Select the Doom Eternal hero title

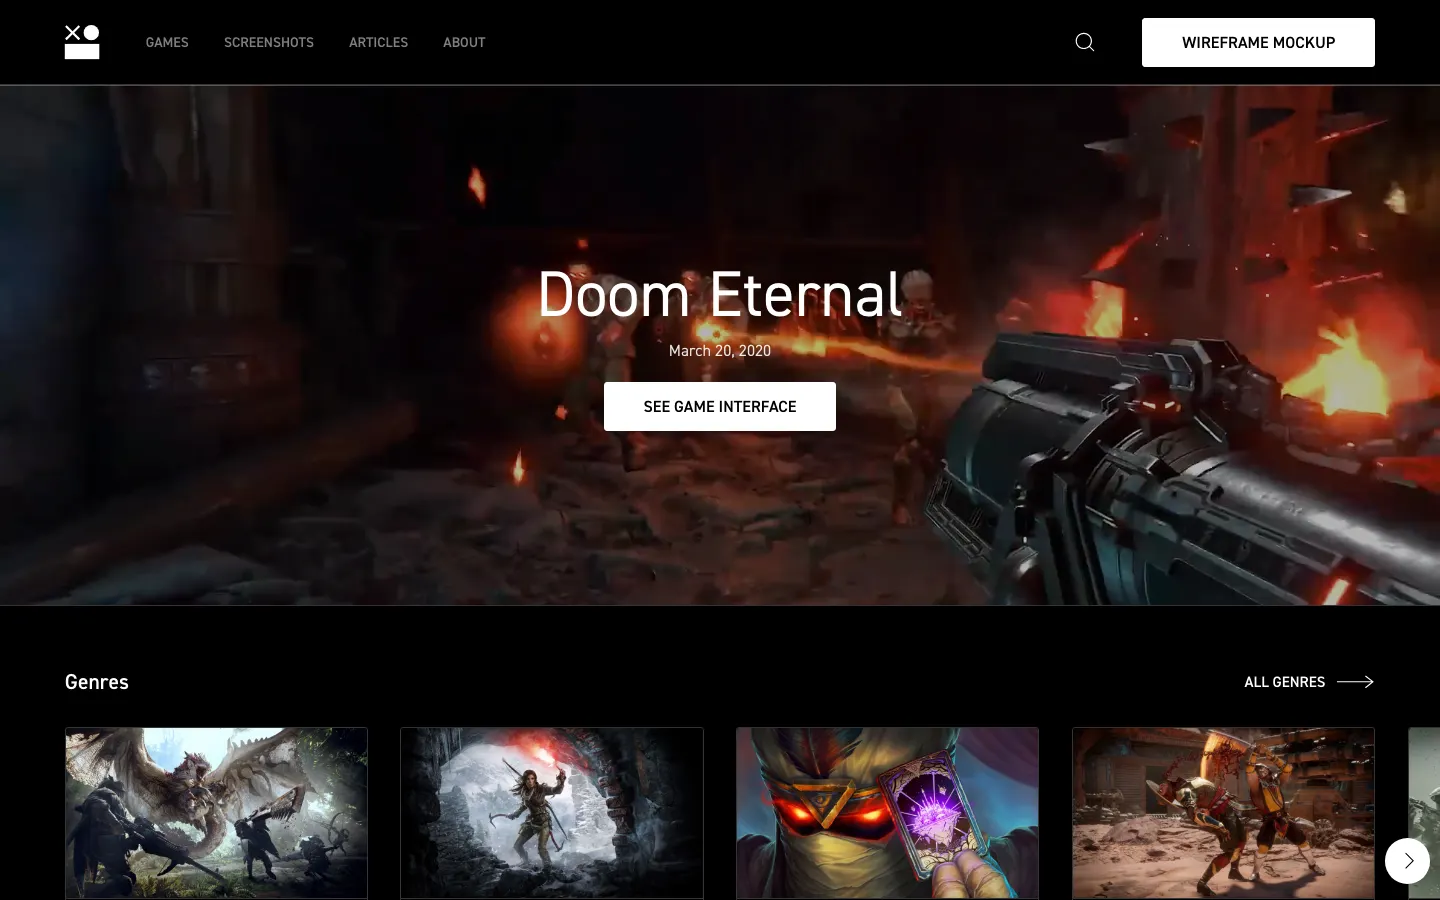(x=720, y=295)
